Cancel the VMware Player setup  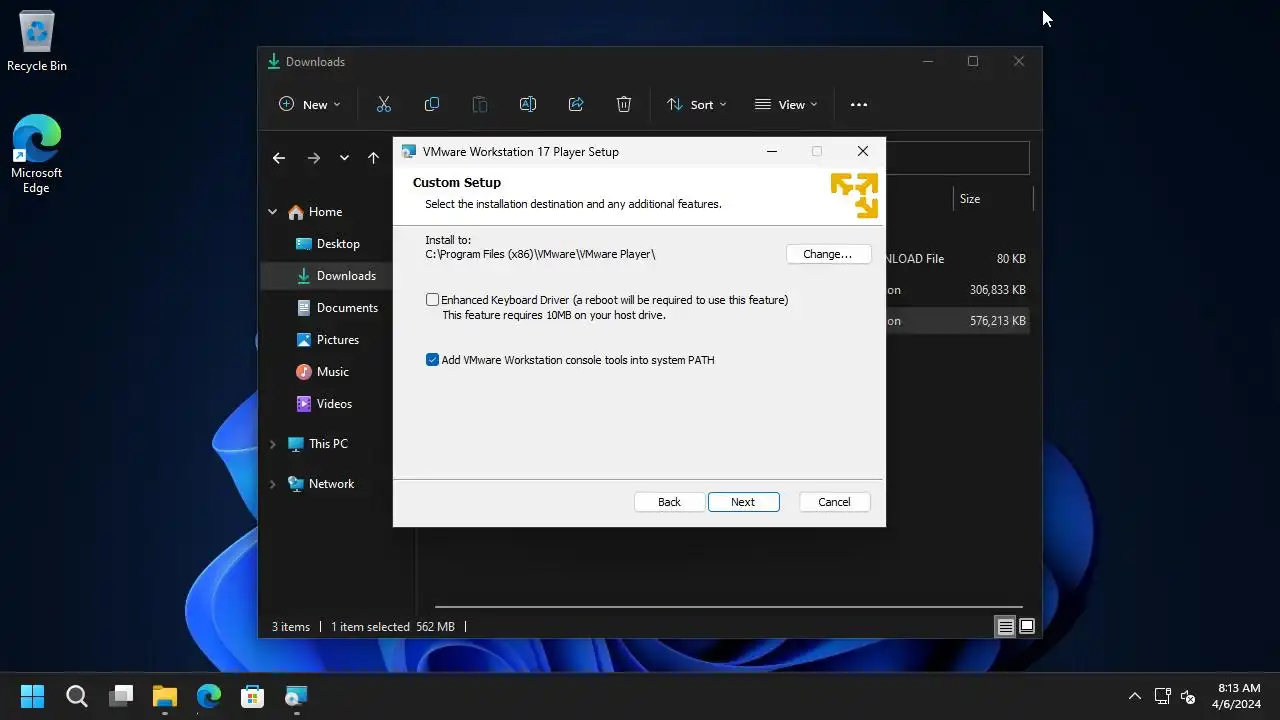pos(834,502)
